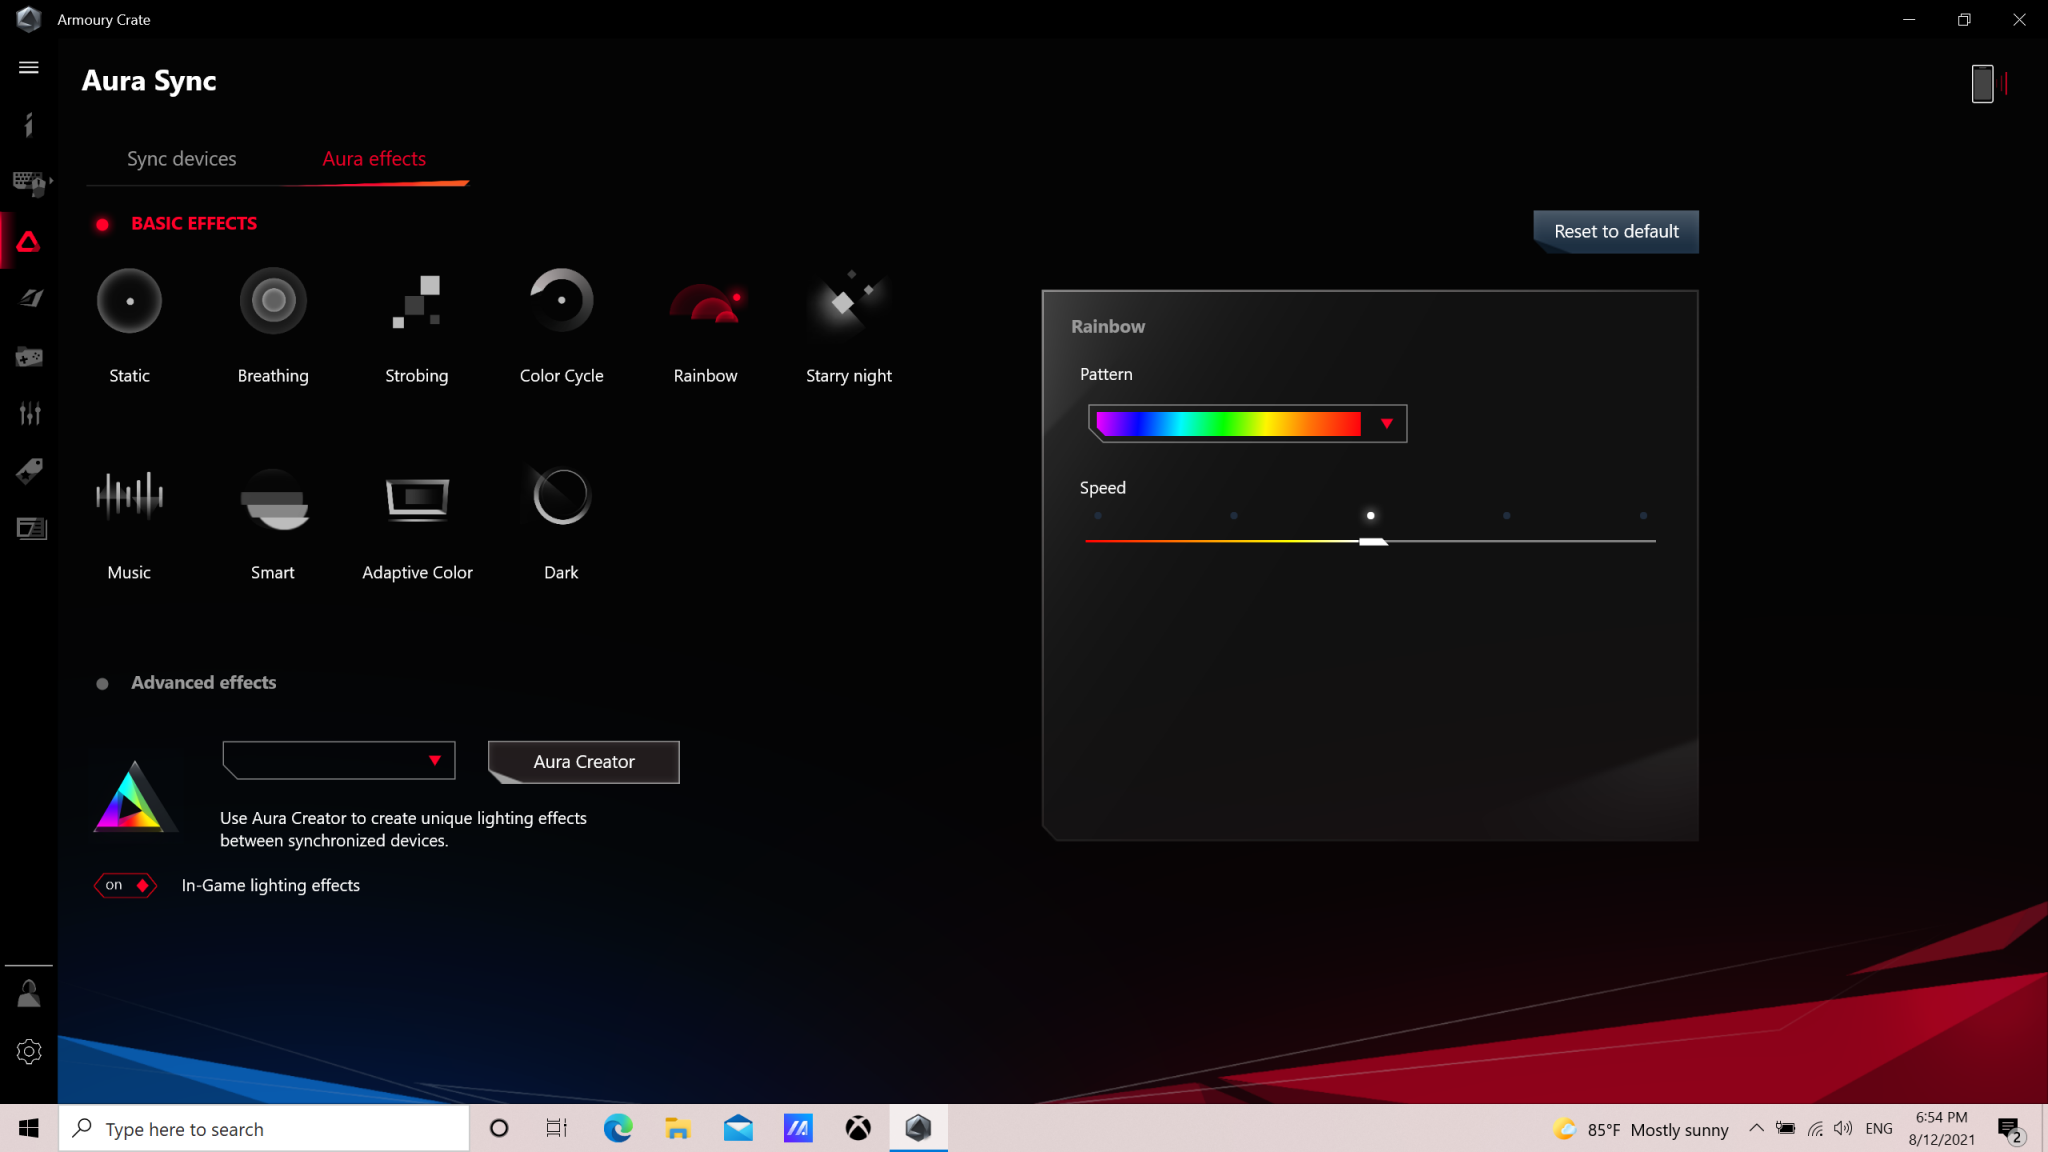Switch to the Aura effects tab
The image size is (2048, 1152).
click(374, 159)
